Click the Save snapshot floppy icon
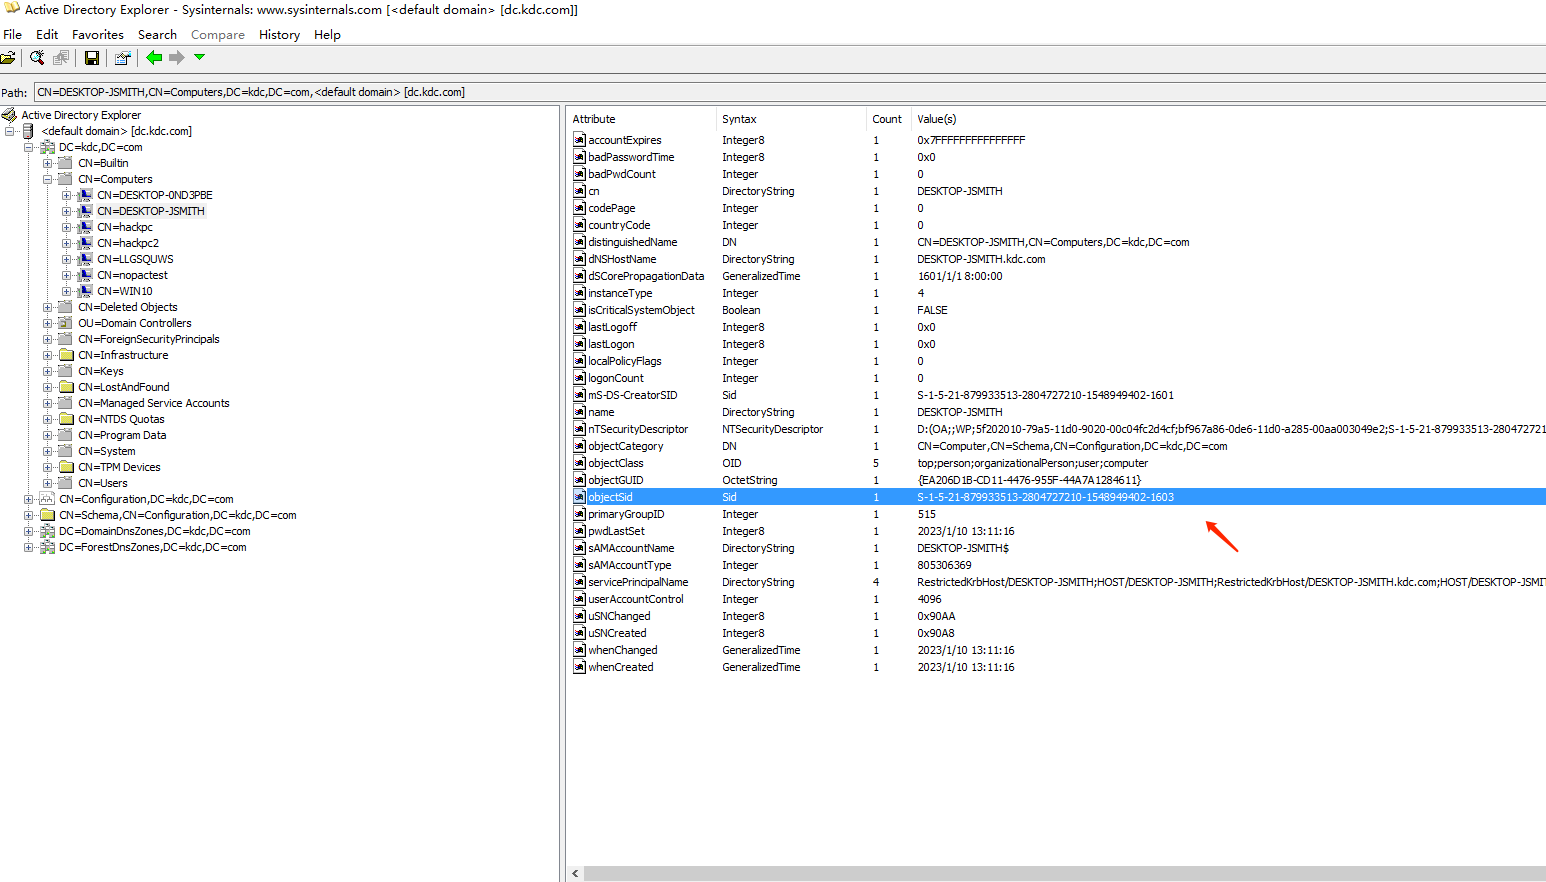The height and width of the screenshot is (882, 1546). [x=92, y=58]
